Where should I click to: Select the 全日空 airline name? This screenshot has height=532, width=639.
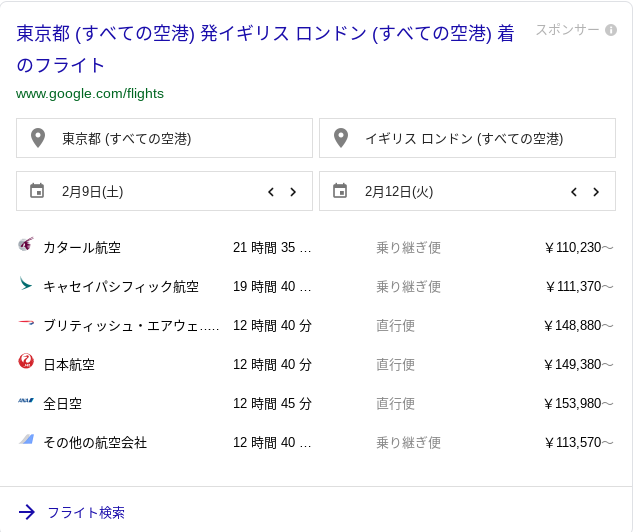tap(63, 404)
